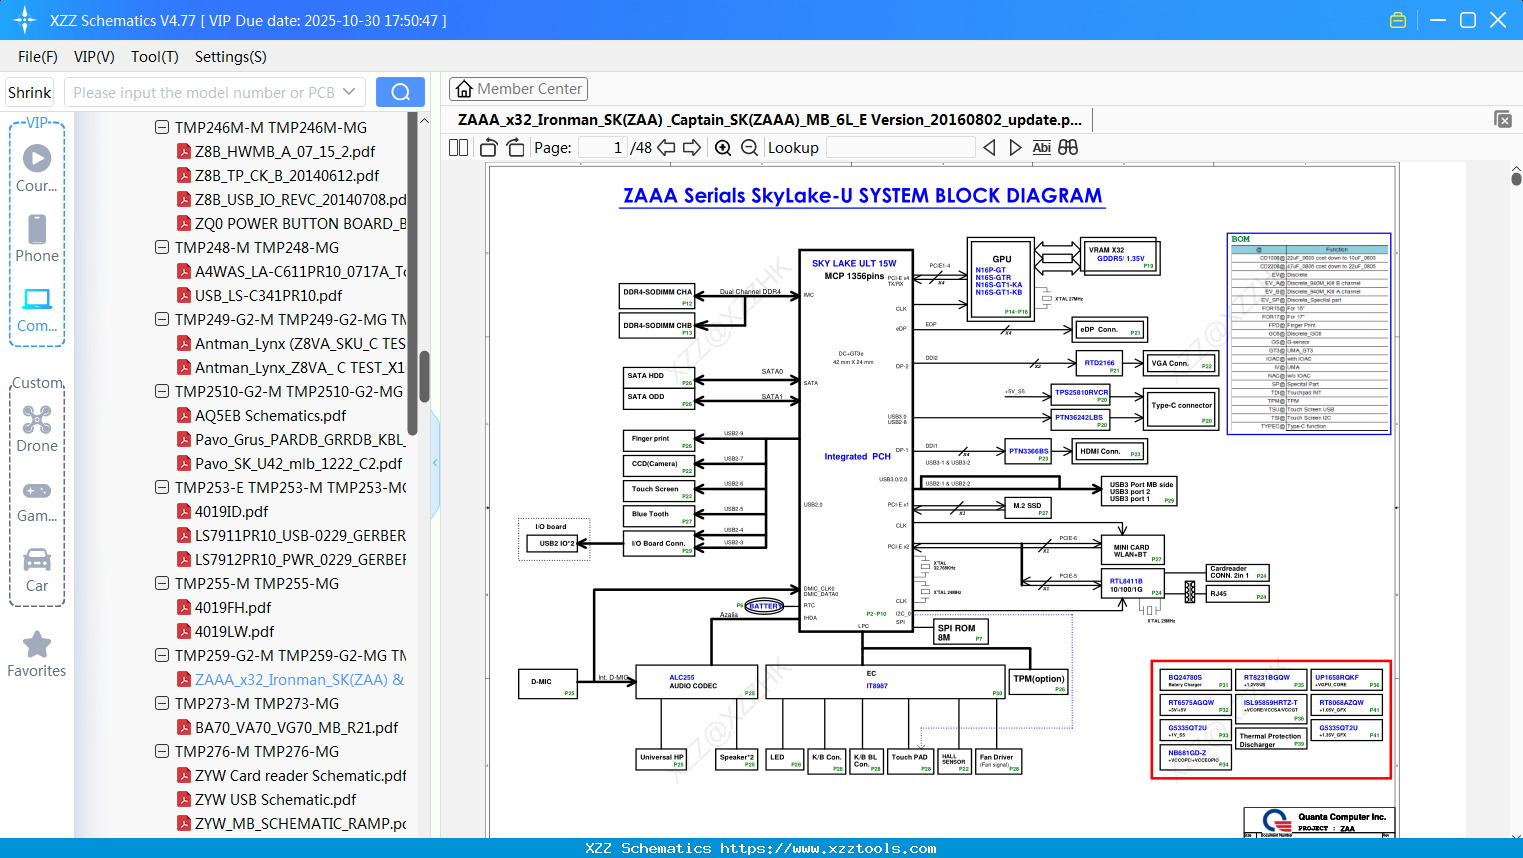Open the VIP(V) menu
The width and height of the screenshot is (1523, 858).
[94, 57]
